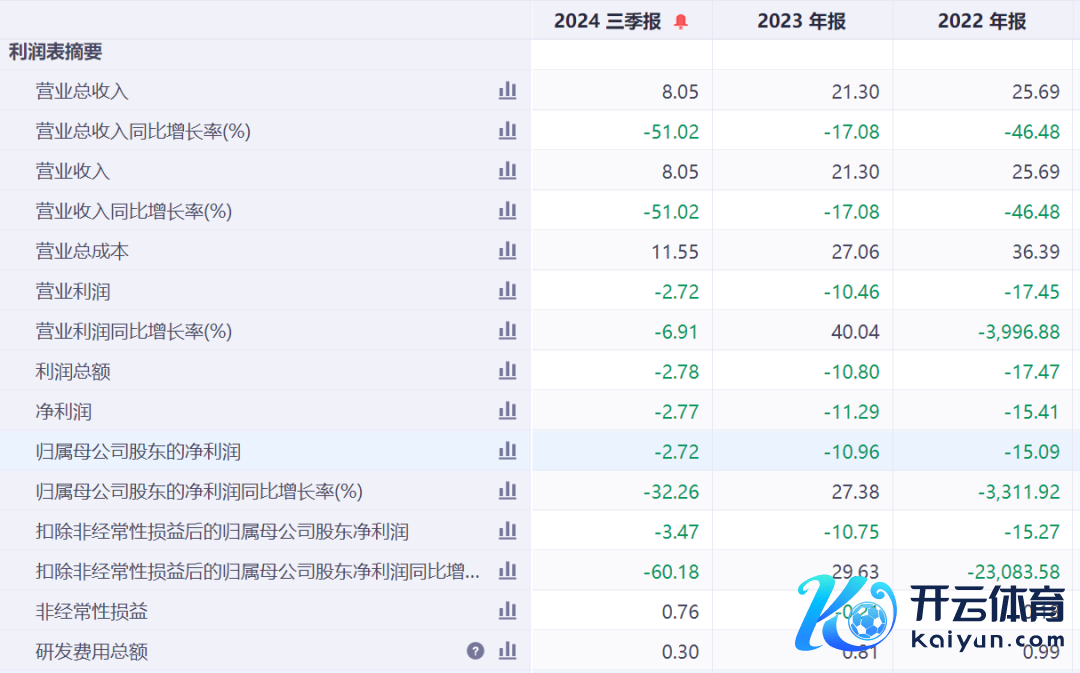
Task: Open bar chart icon beside 营业利润
Action: click(x=508, y=291)
